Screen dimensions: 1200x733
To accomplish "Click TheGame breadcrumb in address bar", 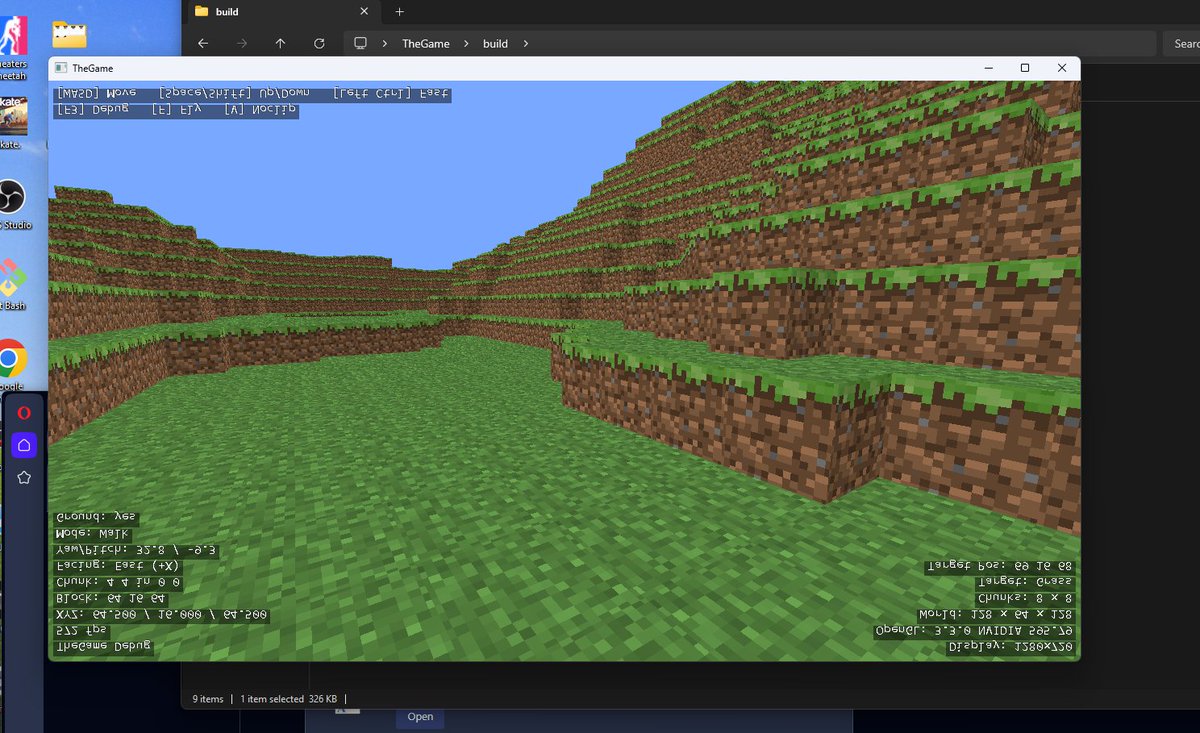I will point(426,44).
